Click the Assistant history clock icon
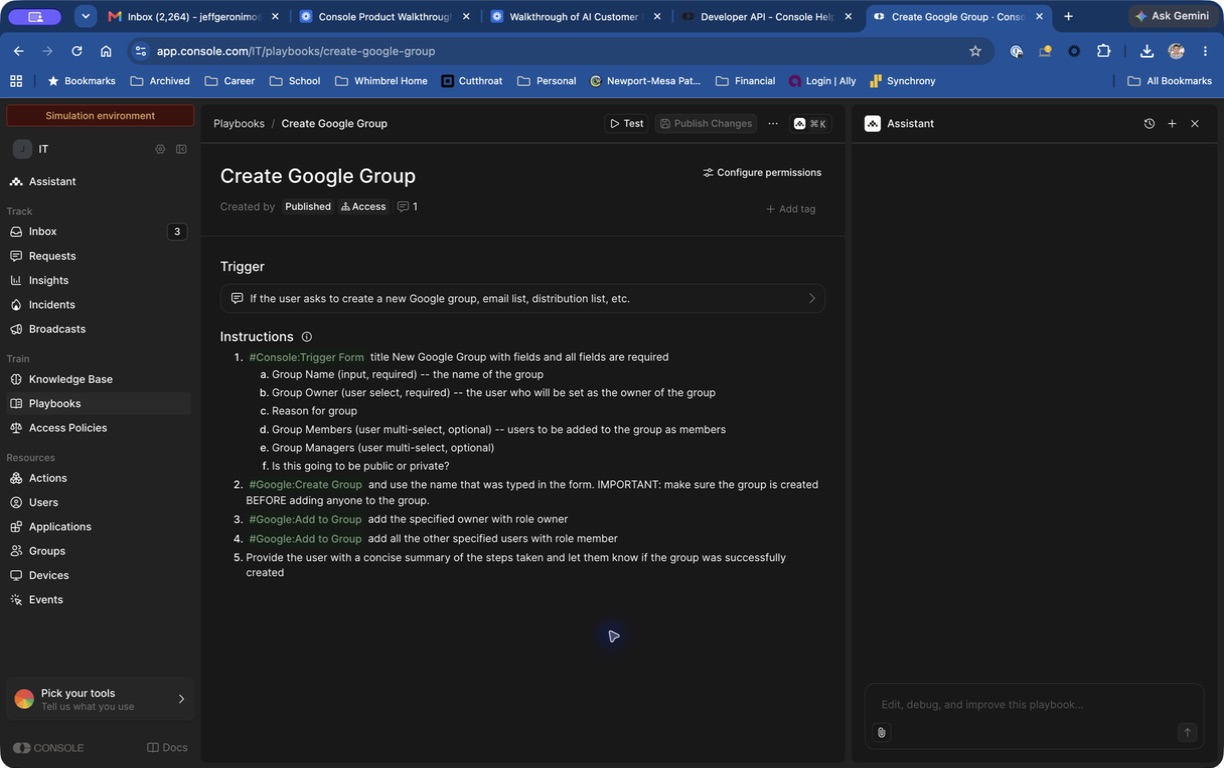 (1149, 123)
